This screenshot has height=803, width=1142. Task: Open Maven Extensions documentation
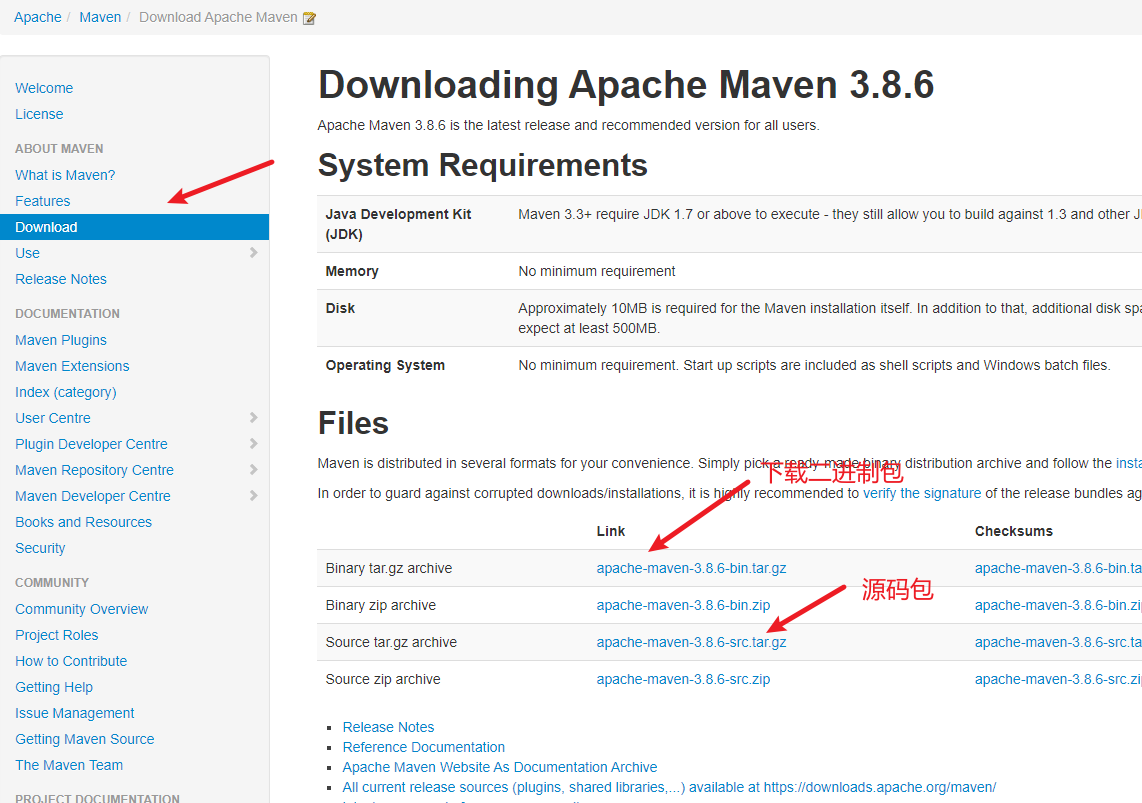(72, 366)
